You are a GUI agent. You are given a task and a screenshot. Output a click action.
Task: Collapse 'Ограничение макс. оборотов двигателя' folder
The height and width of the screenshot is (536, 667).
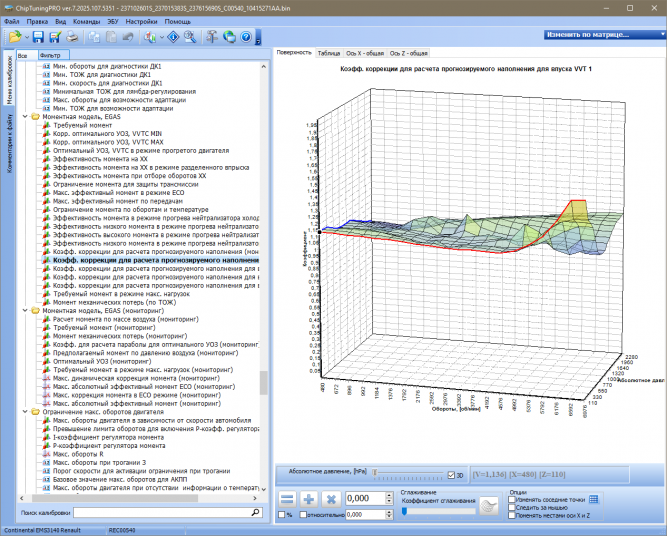click(x=25, y=412)
